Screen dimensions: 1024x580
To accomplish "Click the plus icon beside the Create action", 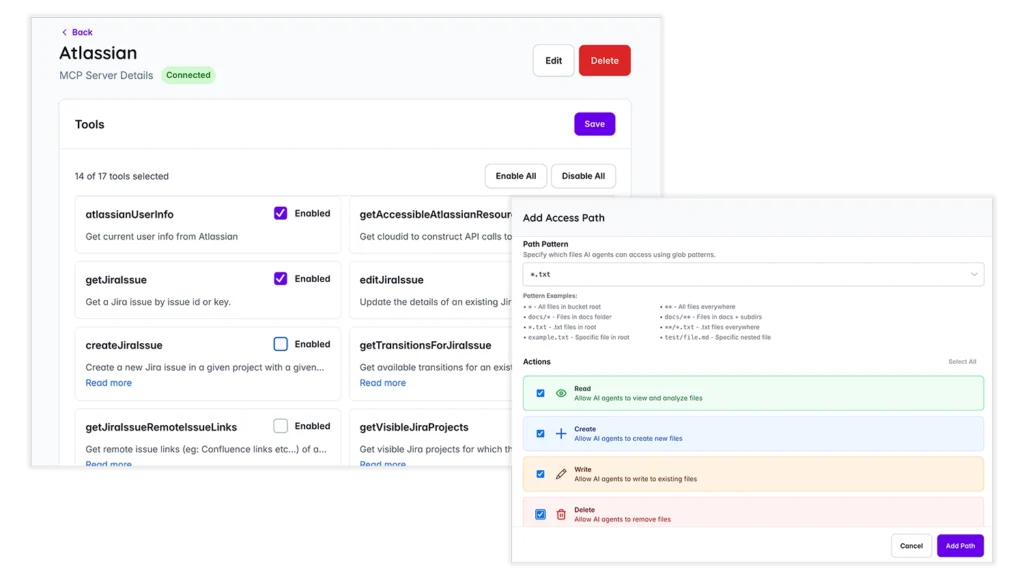I will coord(560,433).
